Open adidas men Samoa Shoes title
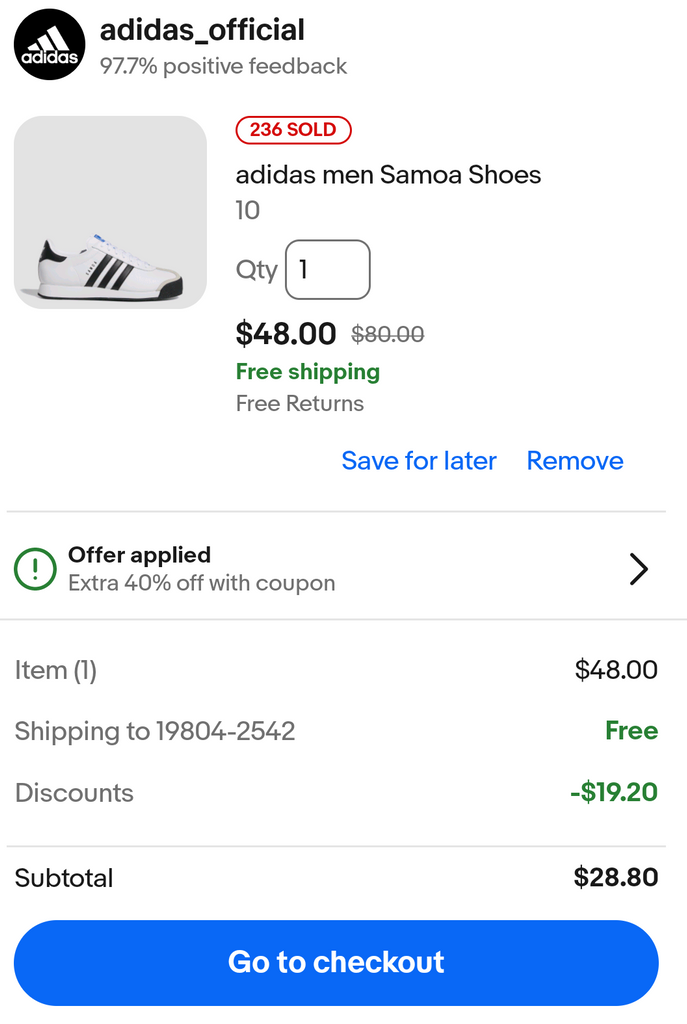The width and height of the screenshot is (687, 1024). coord(388,175)
